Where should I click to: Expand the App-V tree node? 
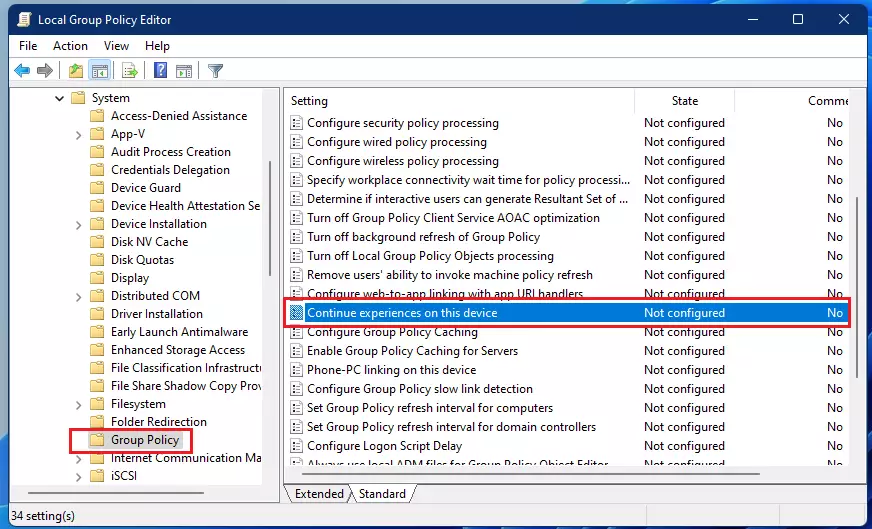[78, 135]
